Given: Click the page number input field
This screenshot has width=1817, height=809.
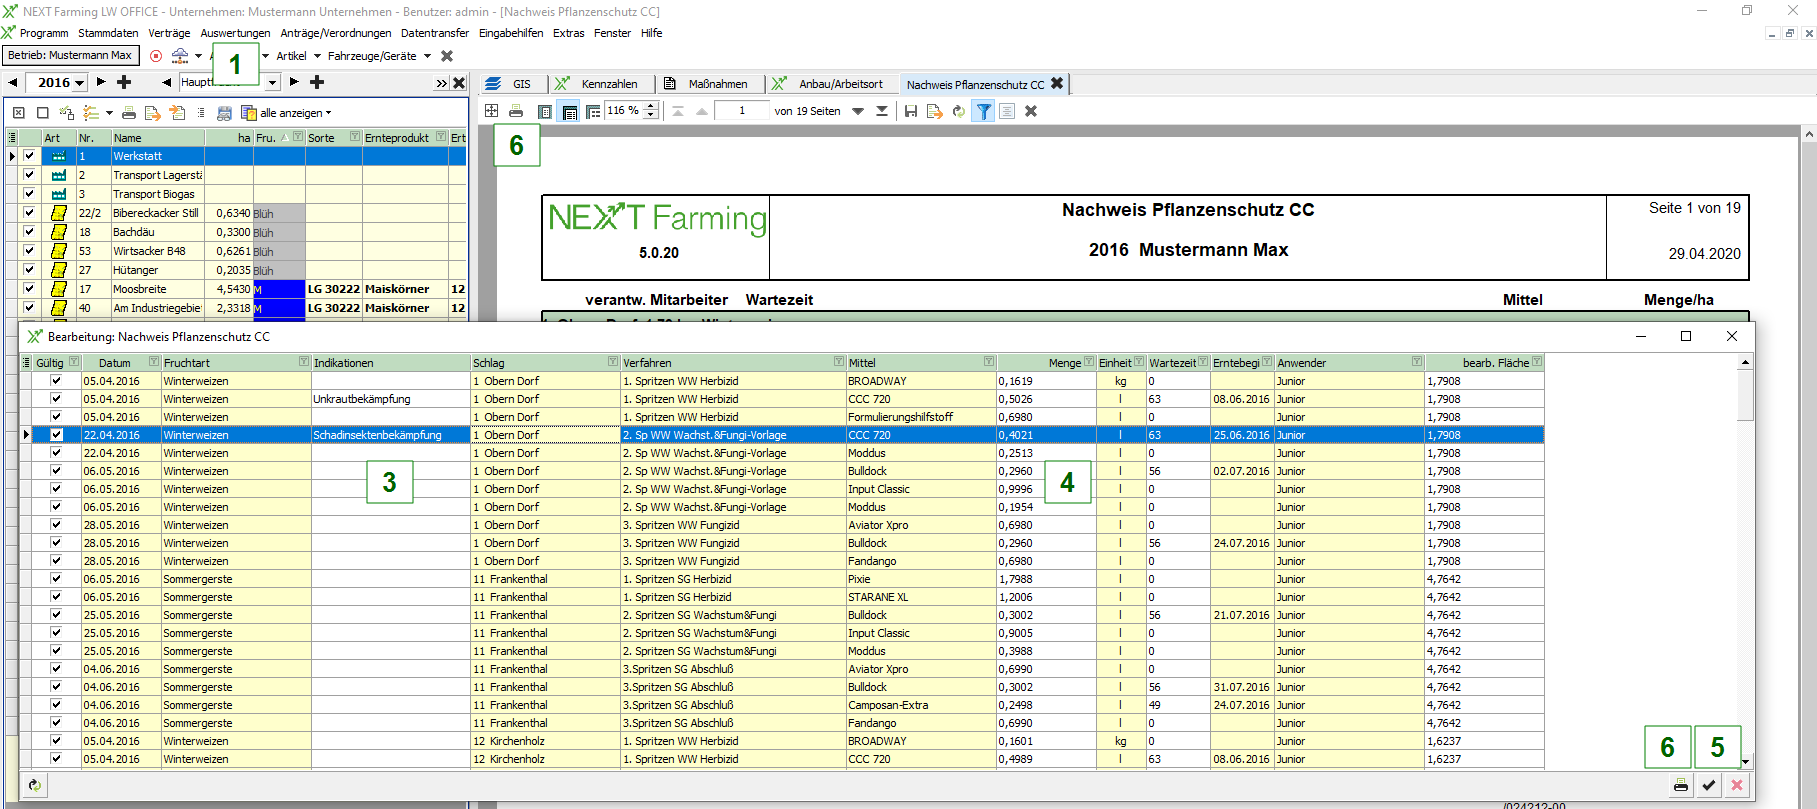Looking at the screenshot, I should click(x=742, y=111).
